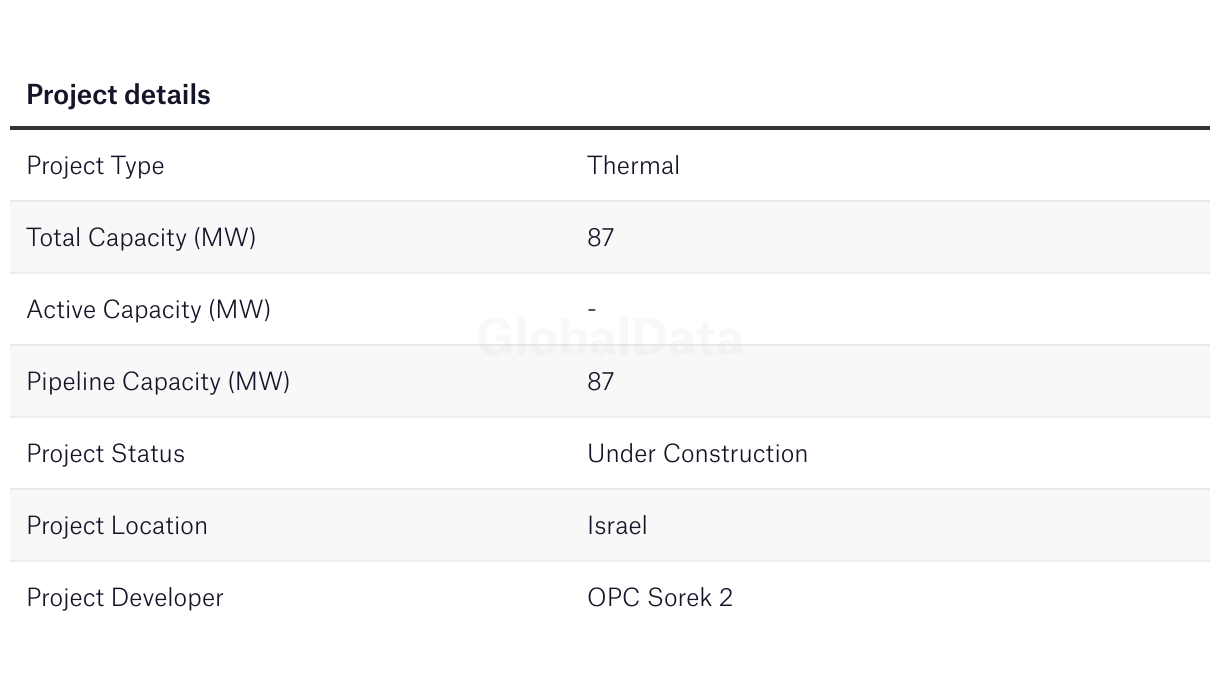Image resolution: width=1220 pixels, height=674 pixels.
Task: Select the Active Capacity (MW) label
Action: click(x=148, y=310)
